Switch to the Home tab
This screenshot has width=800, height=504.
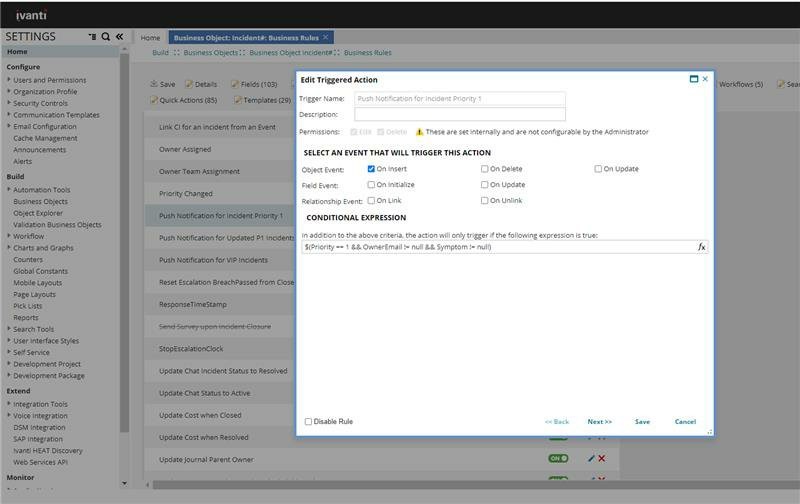(150, 38)
